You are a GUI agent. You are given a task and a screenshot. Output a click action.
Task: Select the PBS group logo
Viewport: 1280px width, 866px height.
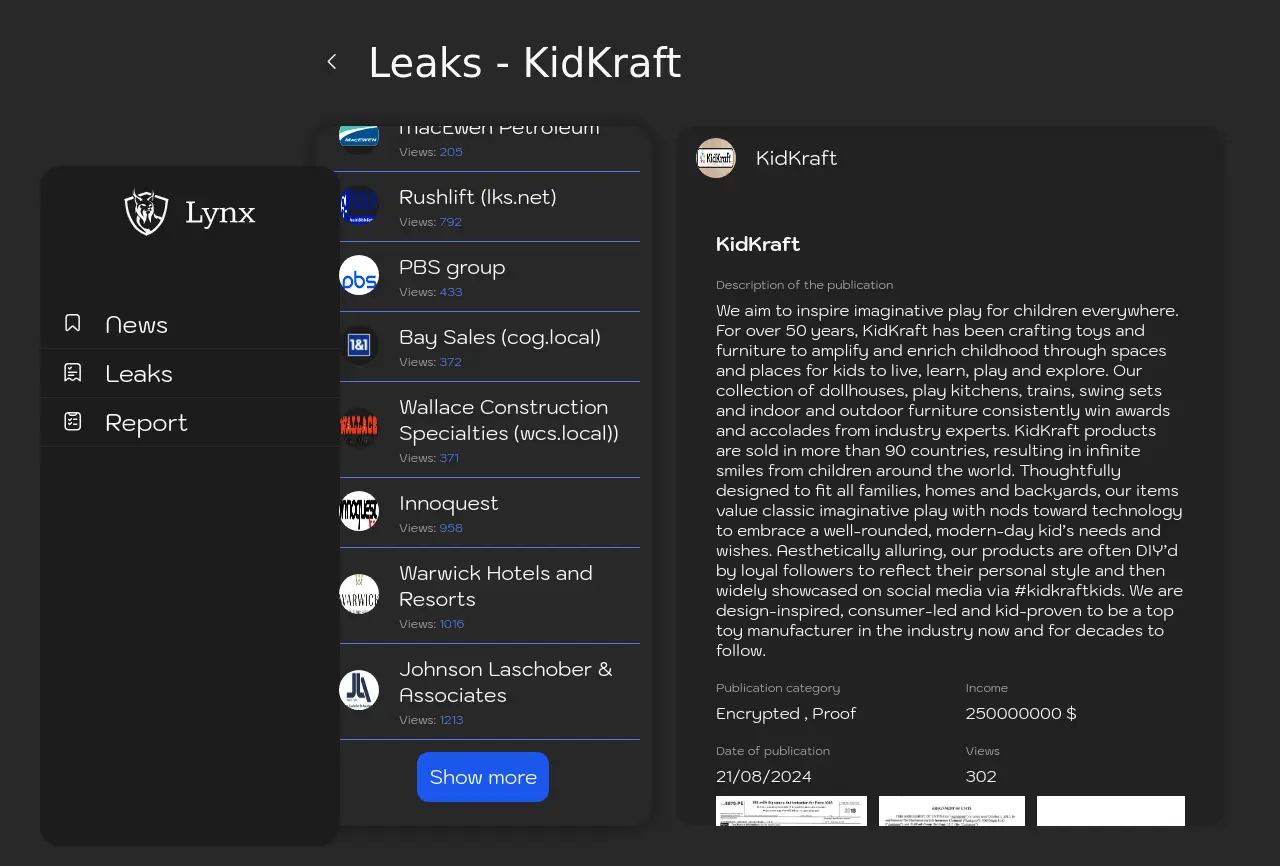point(359,276)
